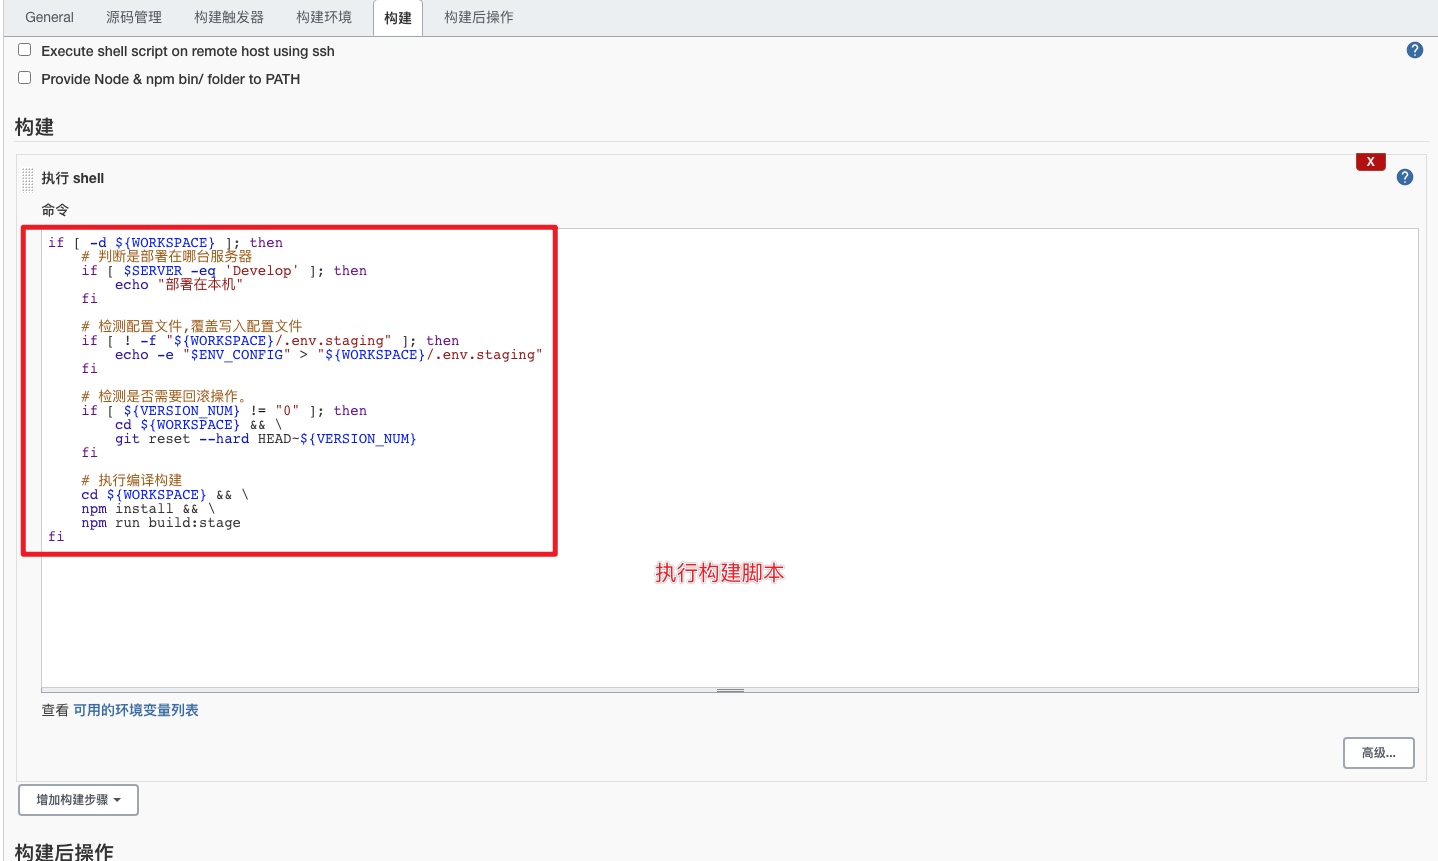Open 可用的环境变量列表 link
Screen dimensions: 1438x861
click(136, 710)
